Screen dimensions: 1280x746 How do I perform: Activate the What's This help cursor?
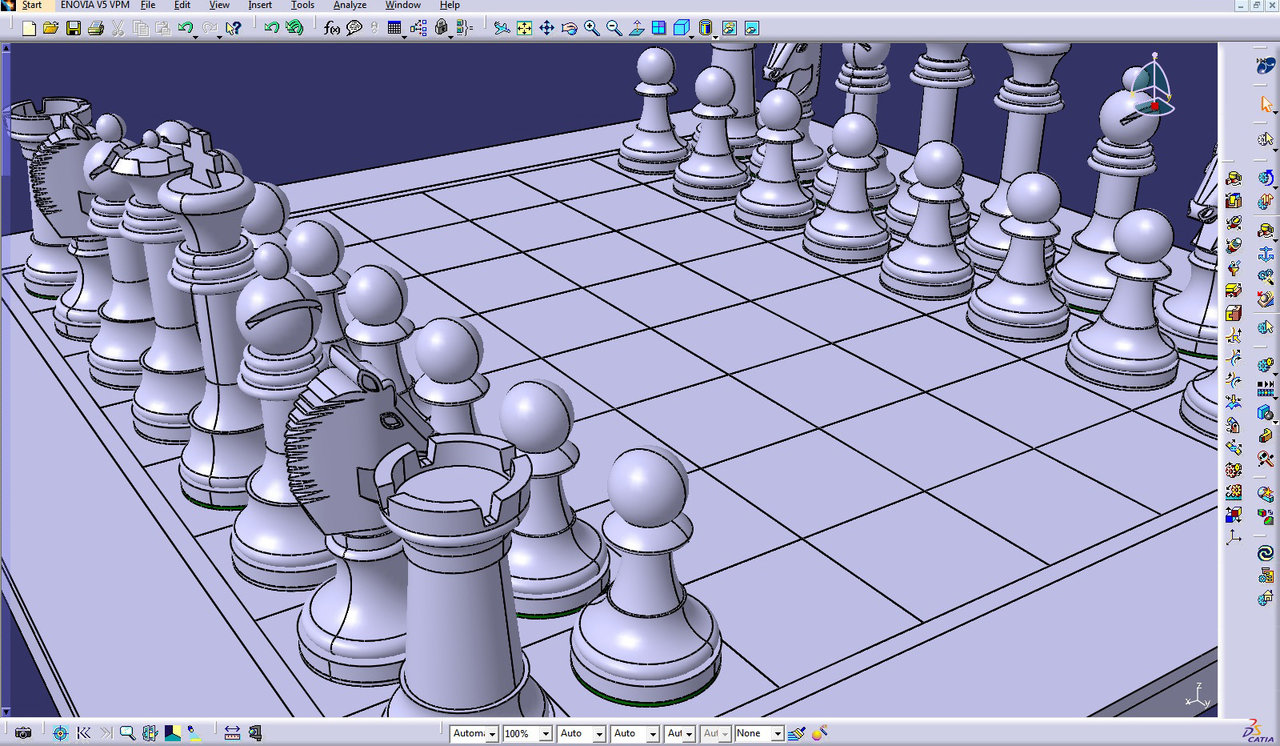coord(234,28)
